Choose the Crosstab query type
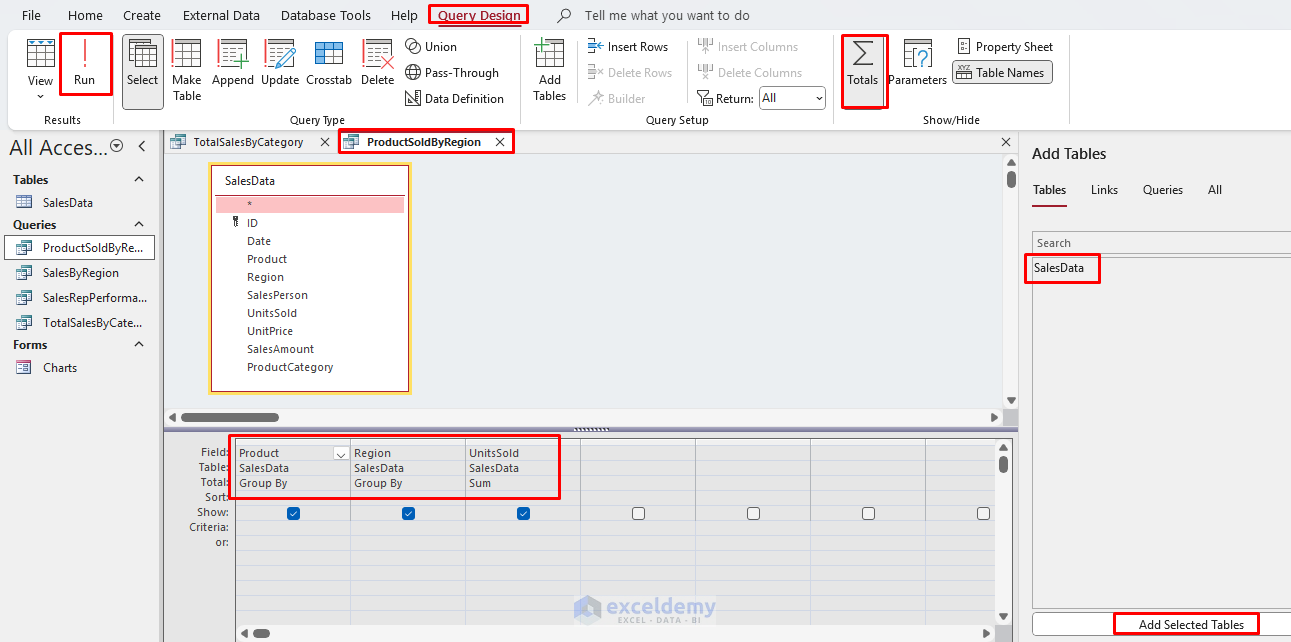The width and height of the screenshot is (1291, 642). click(x=329, y=64)
